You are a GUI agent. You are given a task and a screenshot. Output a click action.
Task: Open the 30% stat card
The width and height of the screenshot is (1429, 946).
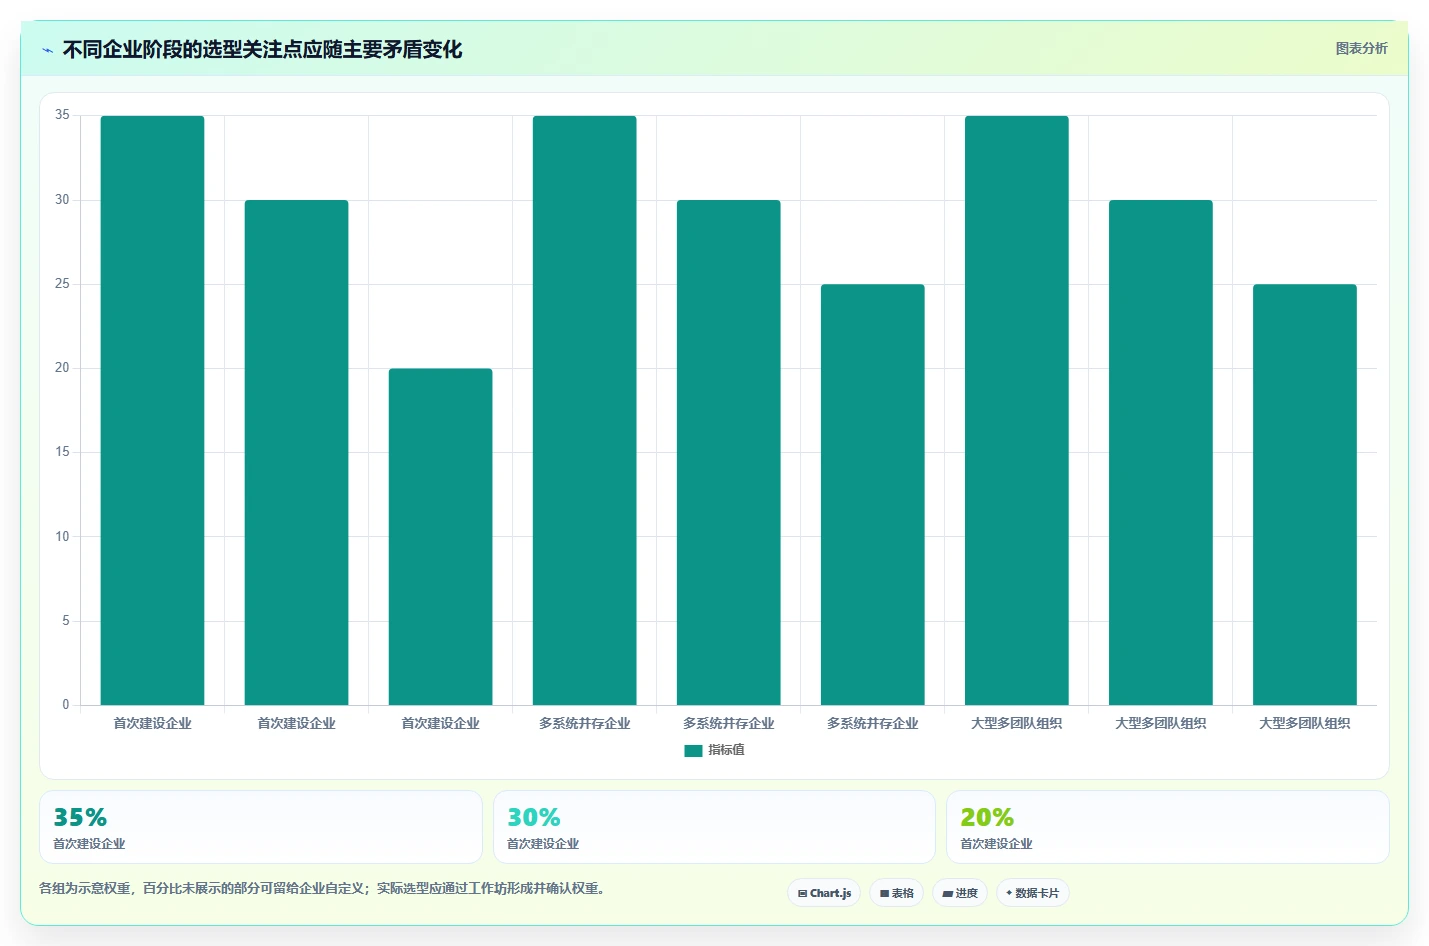tap(714, 827)
